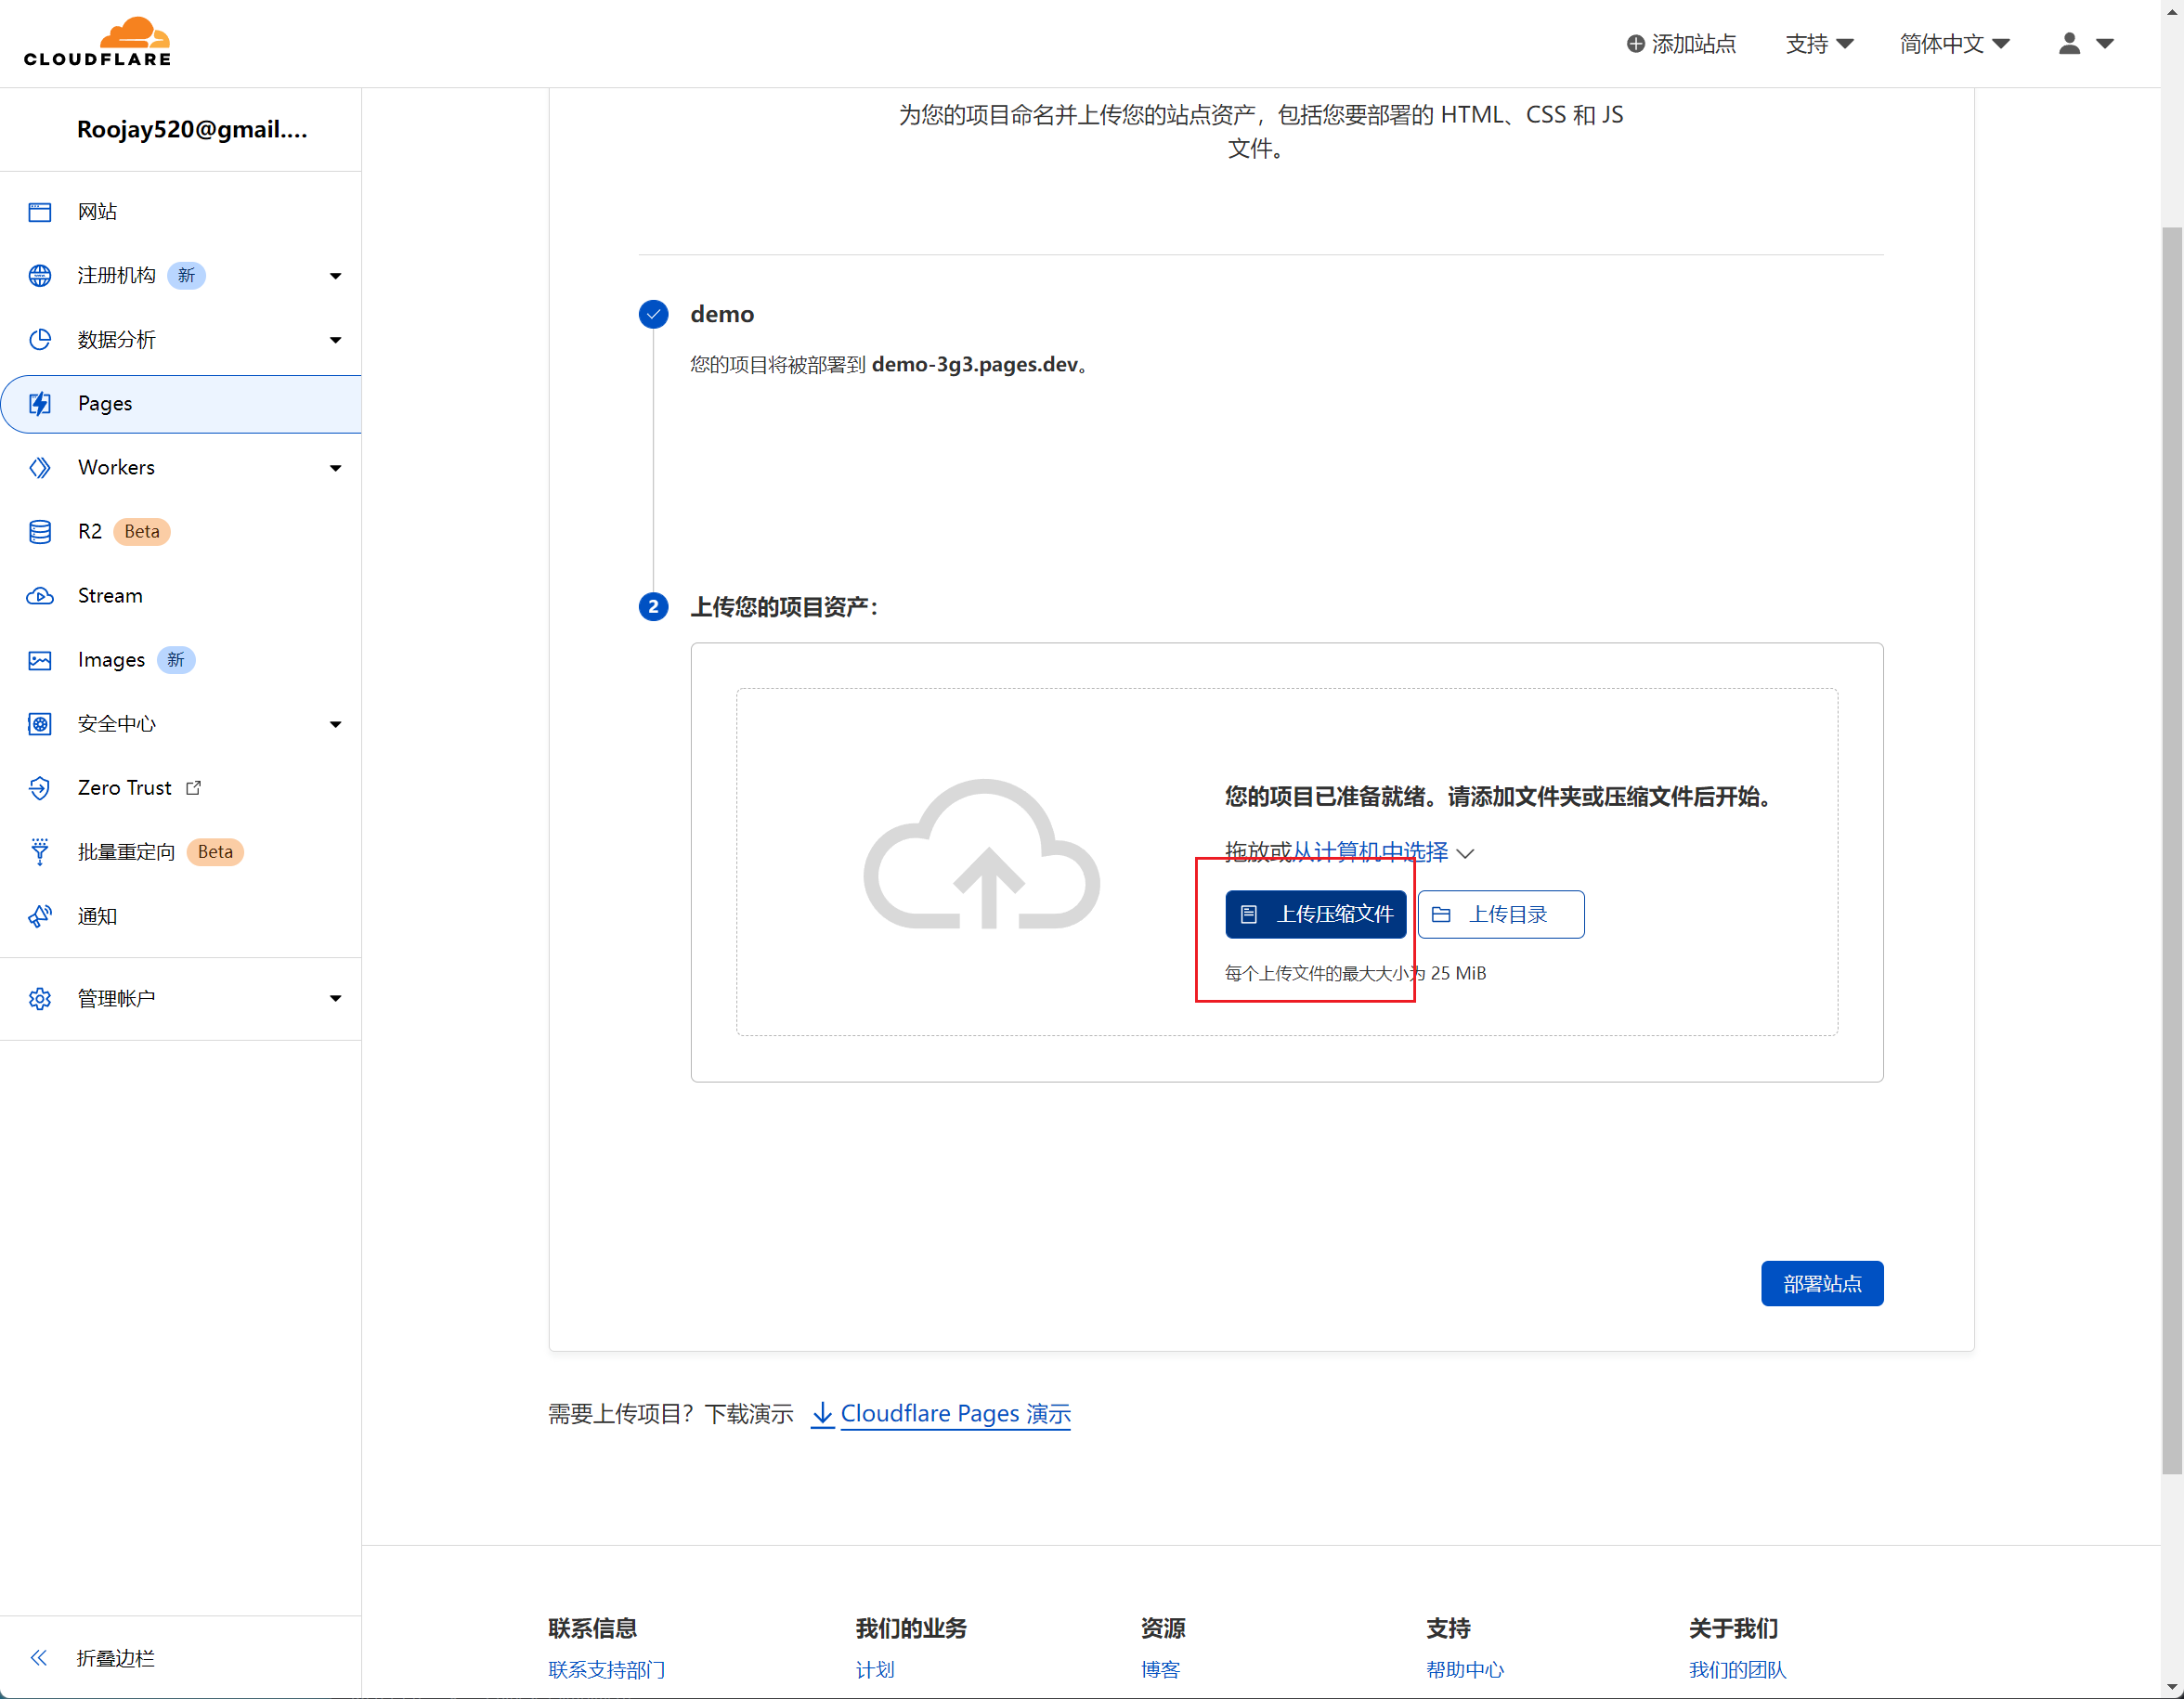This screenshot has width=2184, height=1699.
Task: Expand the 注册机构 sidebar submenu
Action: (335, 276)
